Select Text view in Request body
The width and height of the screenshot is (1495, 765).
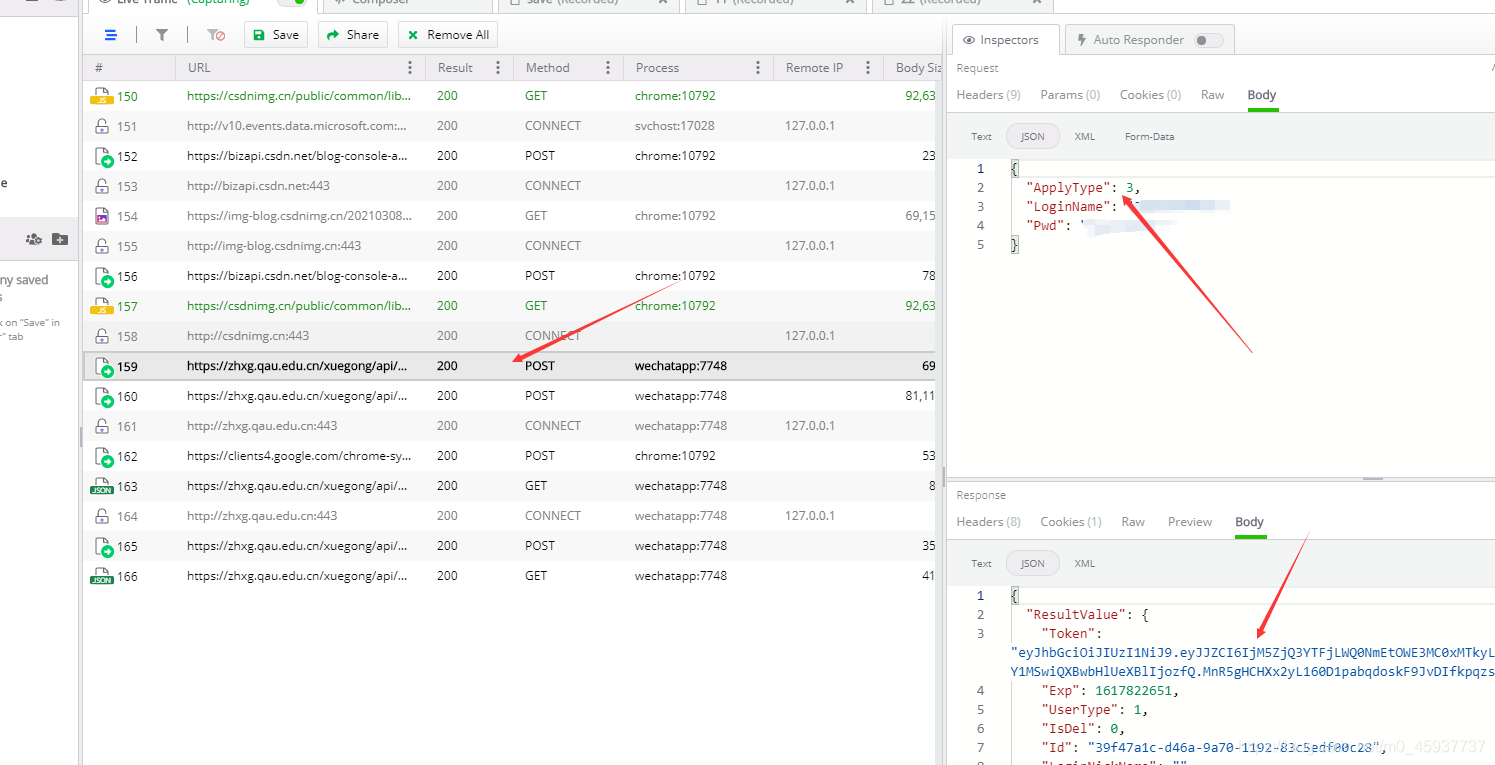click(982, 136)
